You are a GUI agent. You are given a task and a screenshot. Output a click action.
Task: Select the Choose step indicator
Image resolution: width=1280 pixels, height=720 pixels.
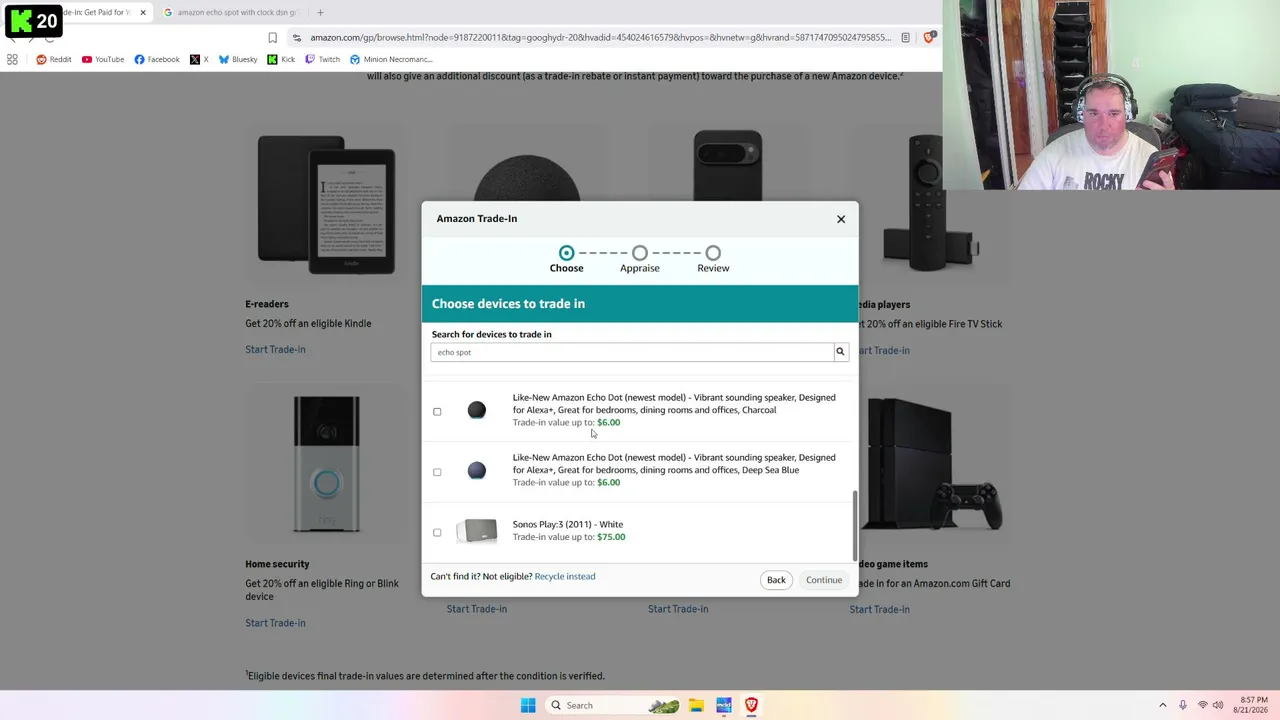[566, 259]
